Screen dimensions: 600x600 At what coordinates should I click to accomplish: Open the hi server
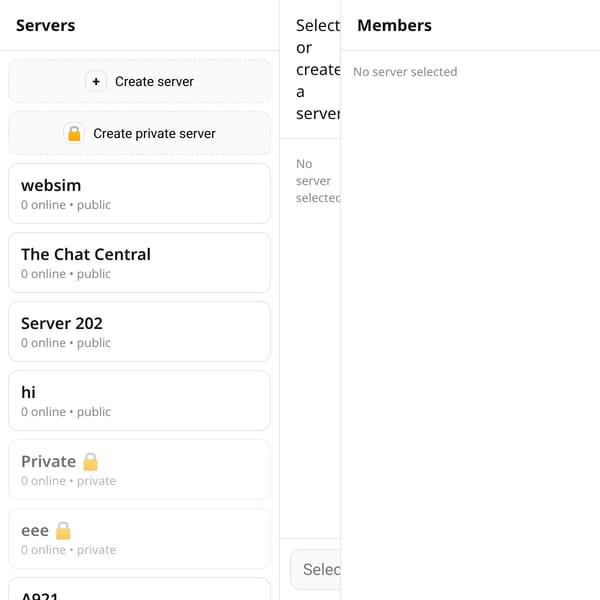(x=139, y=400)
